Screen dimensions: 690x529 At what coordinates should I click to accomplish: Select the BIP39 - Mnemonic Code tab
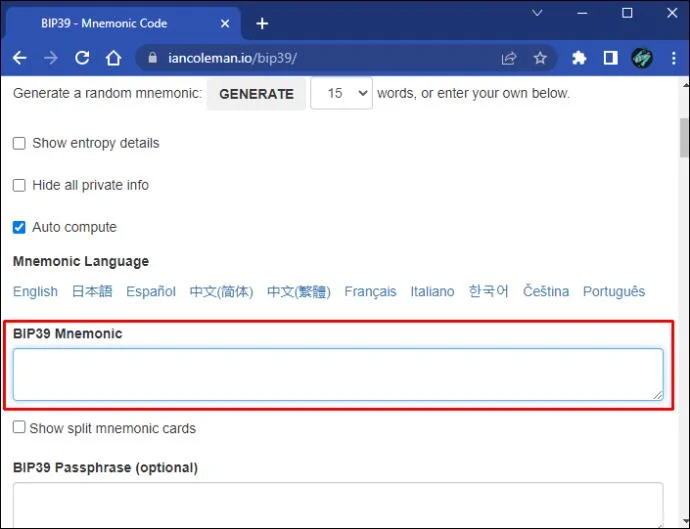click(x=123, y=23)
